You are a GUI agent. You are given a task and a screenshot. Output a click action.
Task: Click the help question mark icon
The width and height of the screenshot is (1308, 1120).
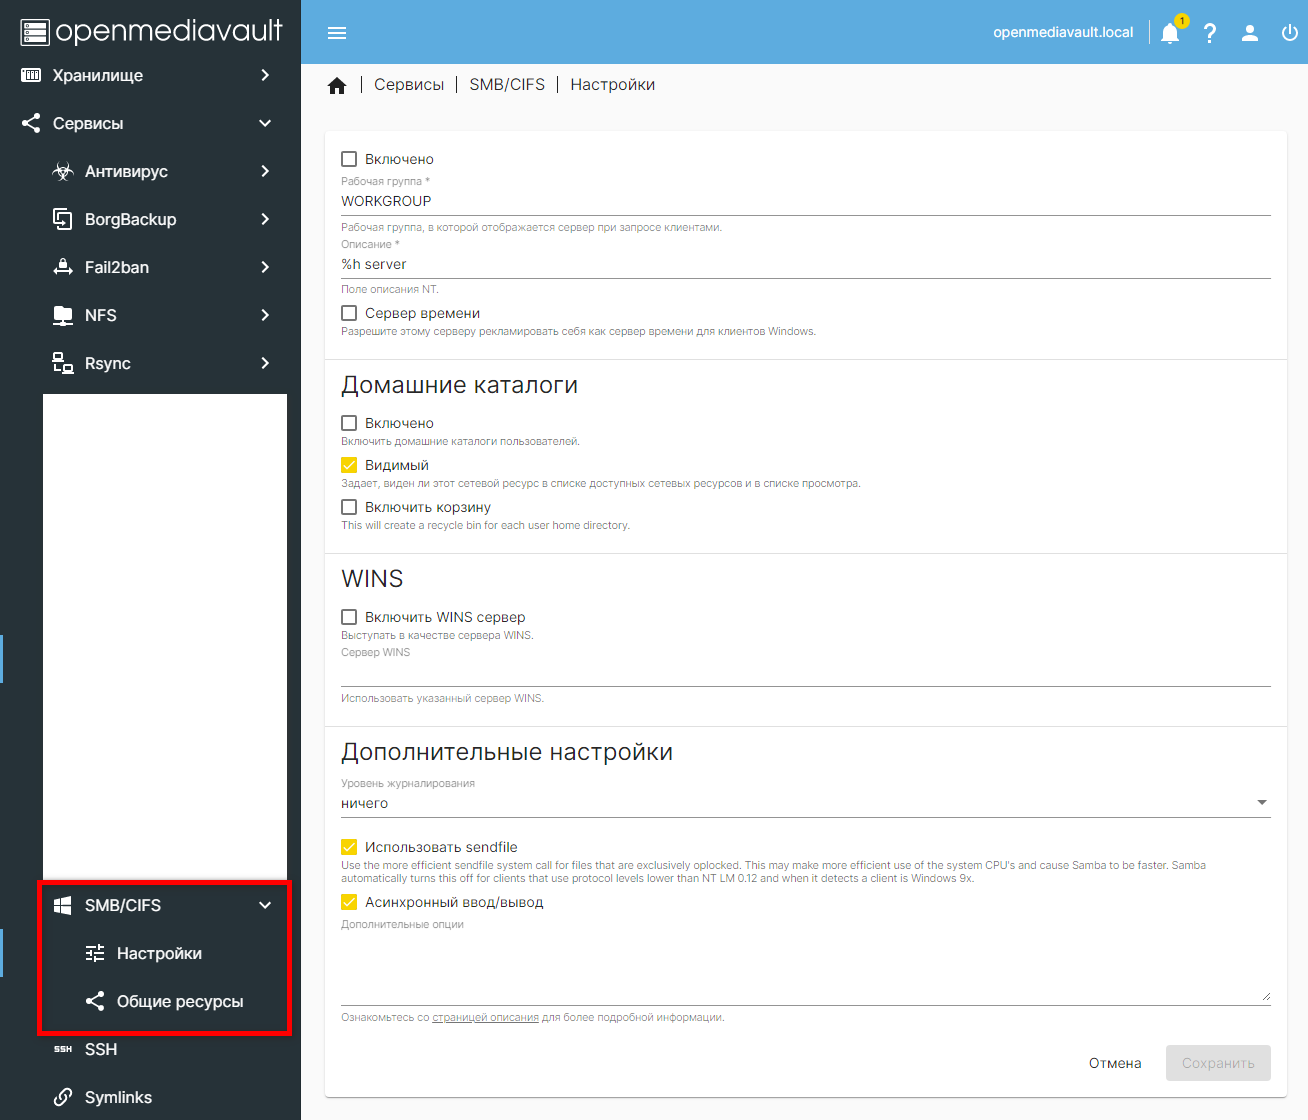click(x=1210, y=33)
